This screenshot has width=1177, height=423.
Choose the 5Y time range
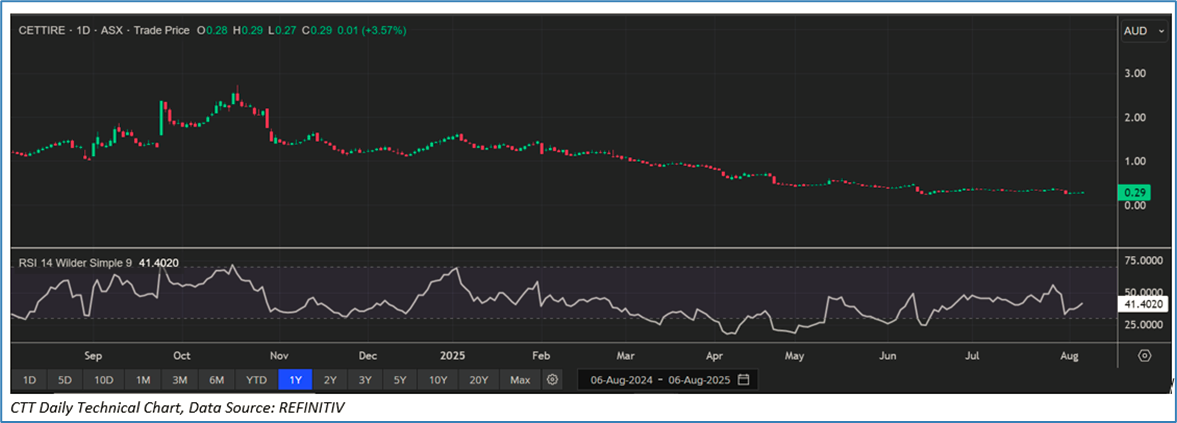click(x=400, y=380)
